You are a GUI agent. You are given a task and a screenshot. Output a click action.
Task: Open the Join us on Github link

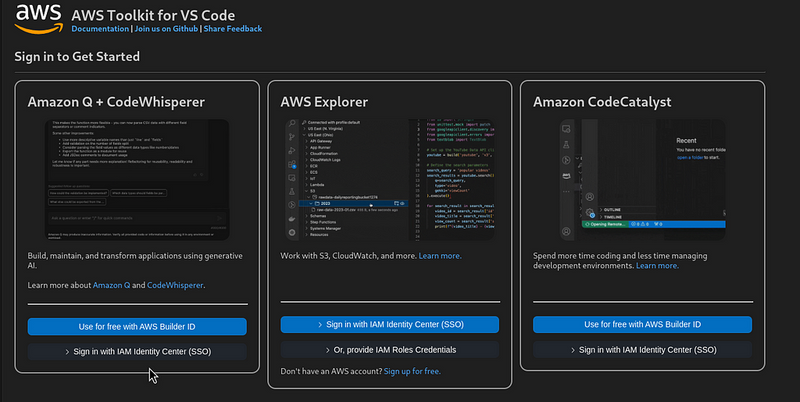point(167,30)
